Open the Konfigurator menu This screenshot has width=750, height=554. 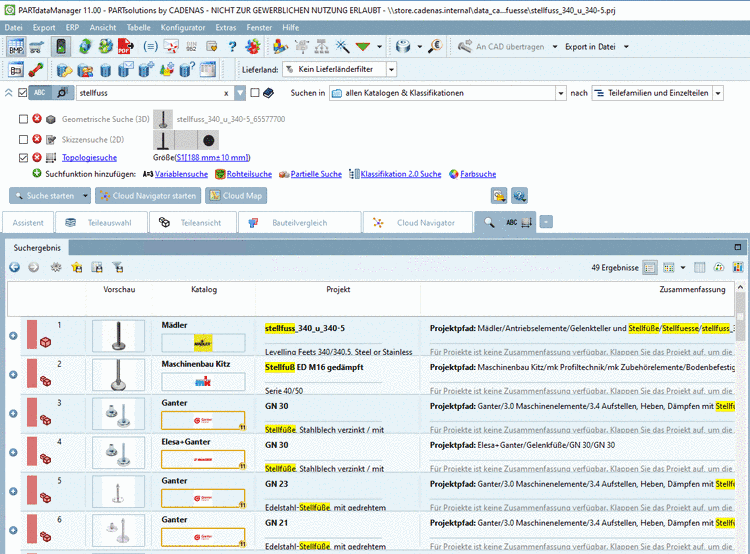(x=183, y=27)
